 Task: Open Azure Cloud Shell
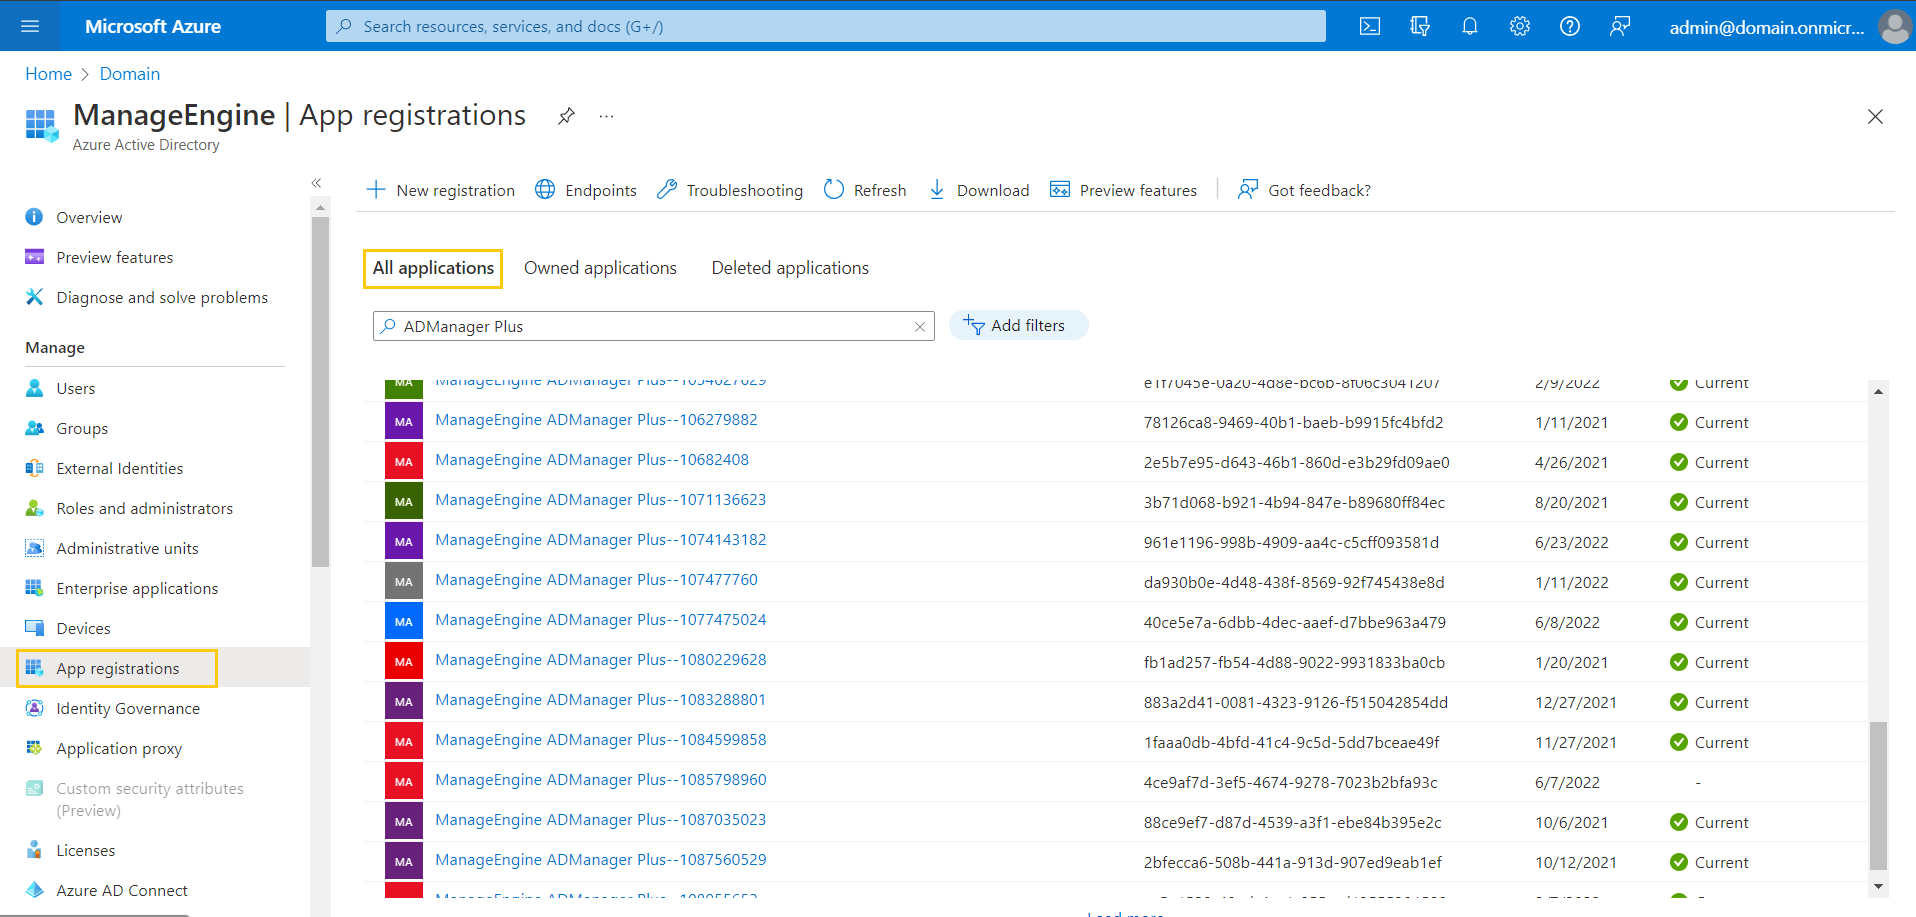tap(1369, 26)
